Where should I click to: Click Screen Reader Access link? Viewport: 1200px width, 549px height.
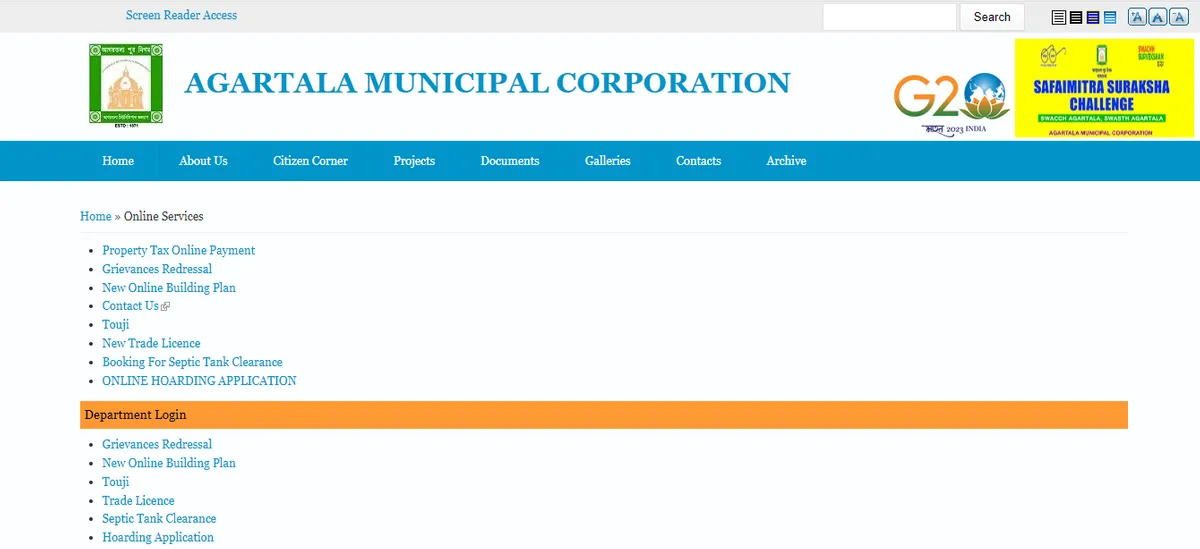[x=181, y=15]
